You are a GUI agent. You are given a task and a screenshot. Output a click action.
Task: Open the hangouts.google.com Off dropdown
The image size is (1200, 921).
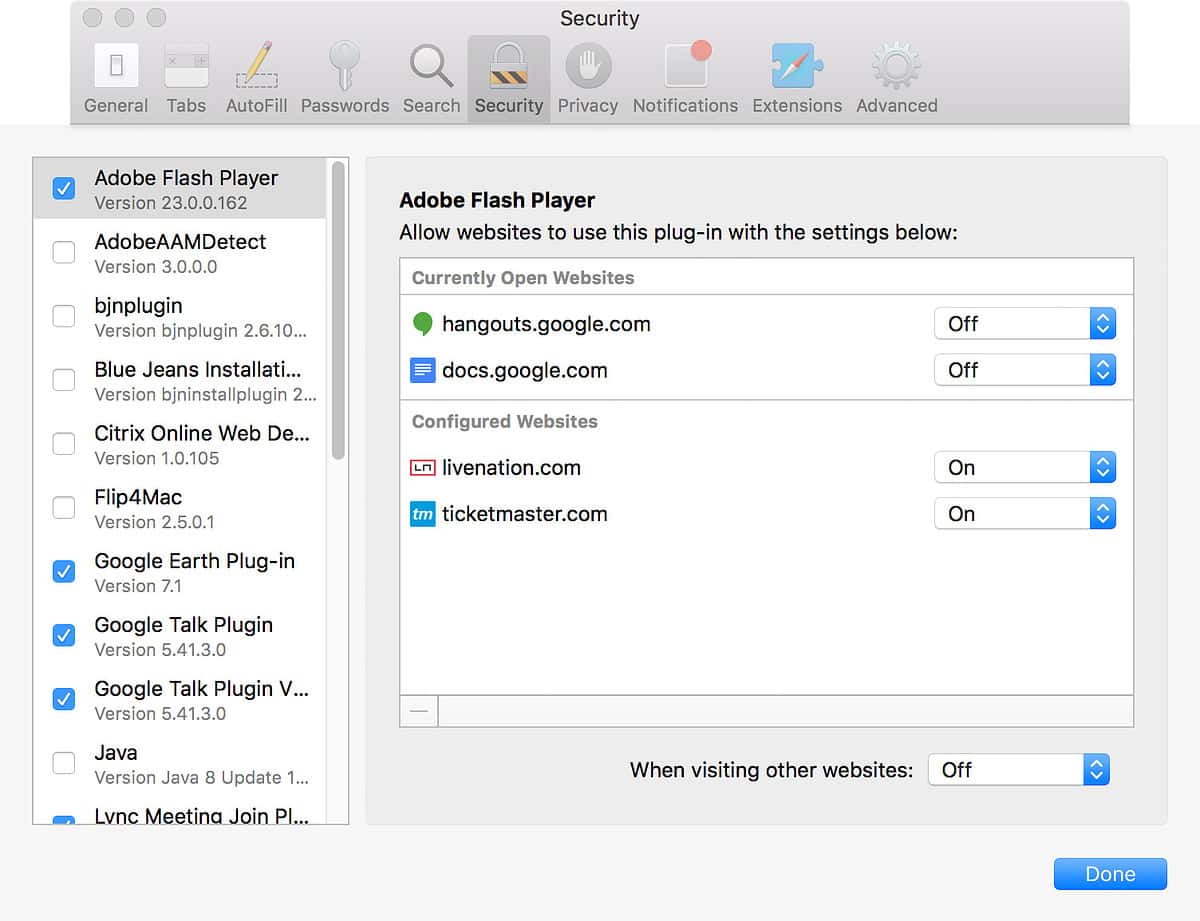click(1025, 324)
